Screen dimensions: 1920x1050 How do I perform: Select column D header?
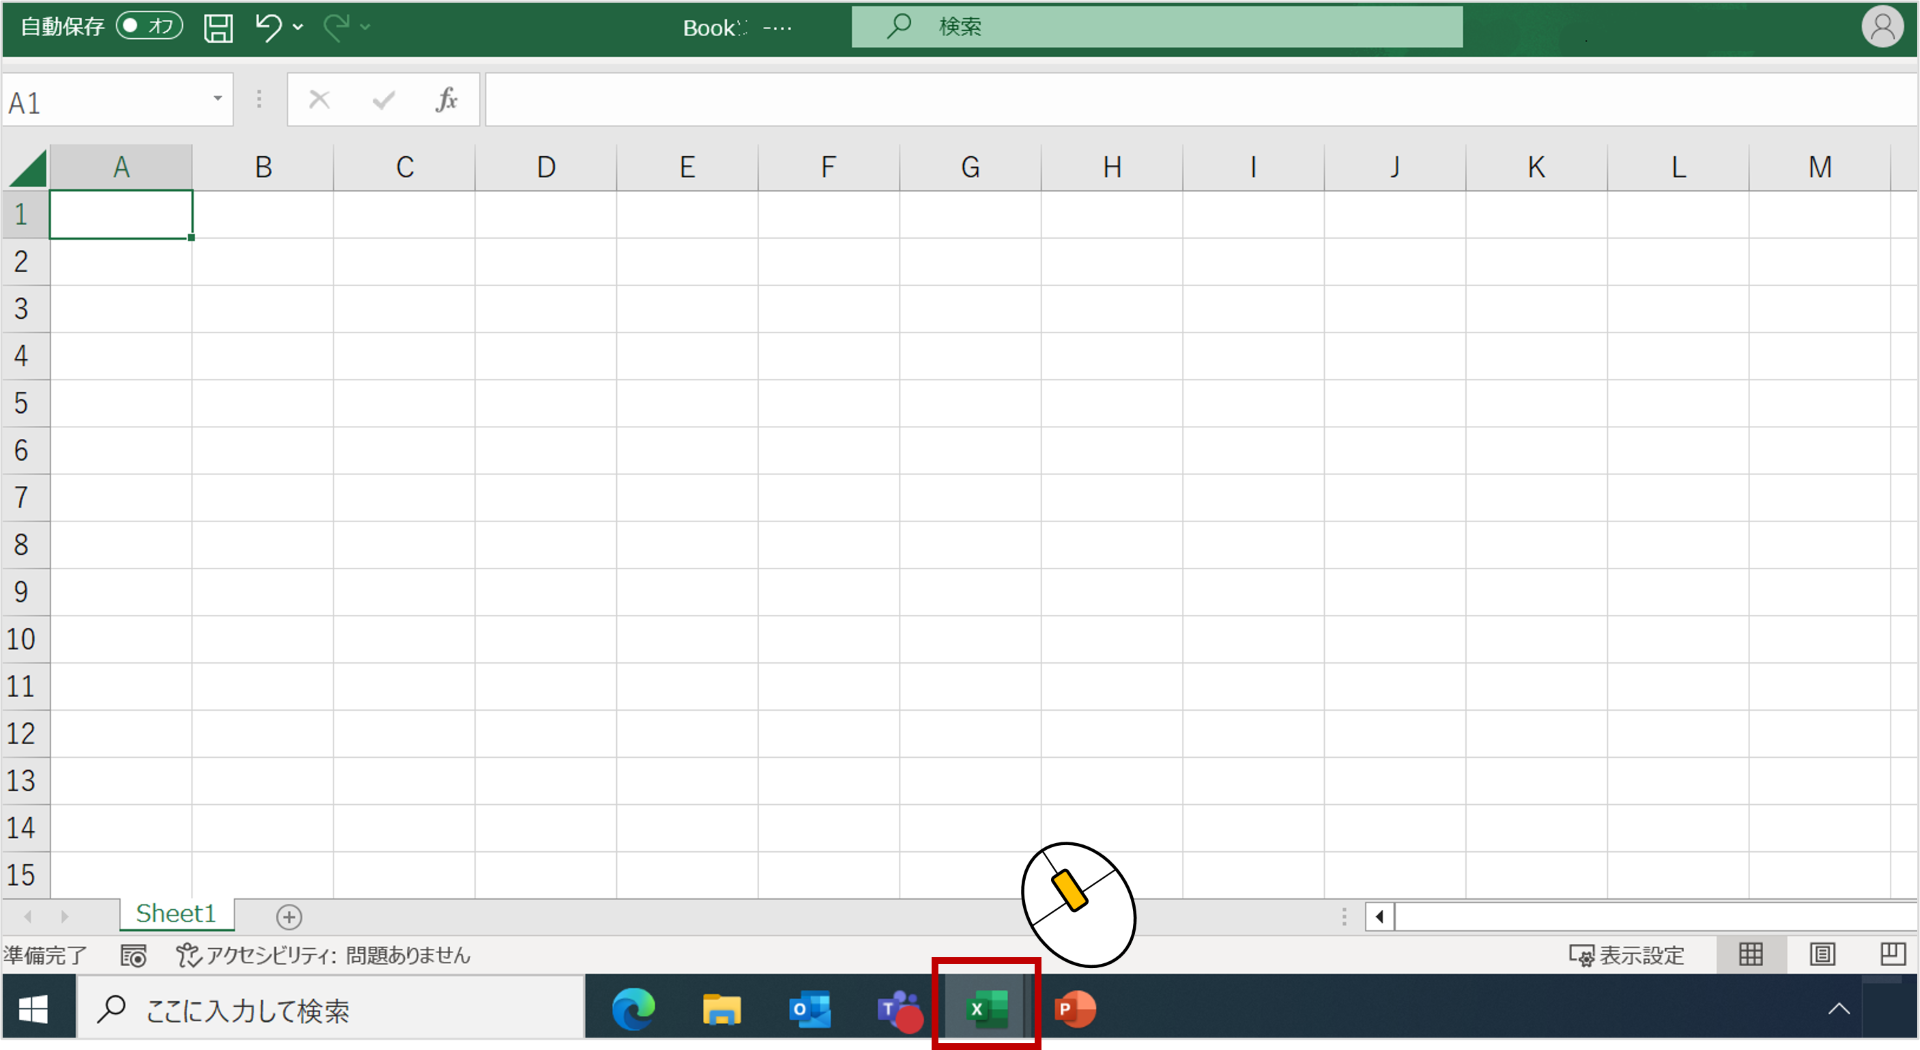pyautogui.click(x=546, y=167)
